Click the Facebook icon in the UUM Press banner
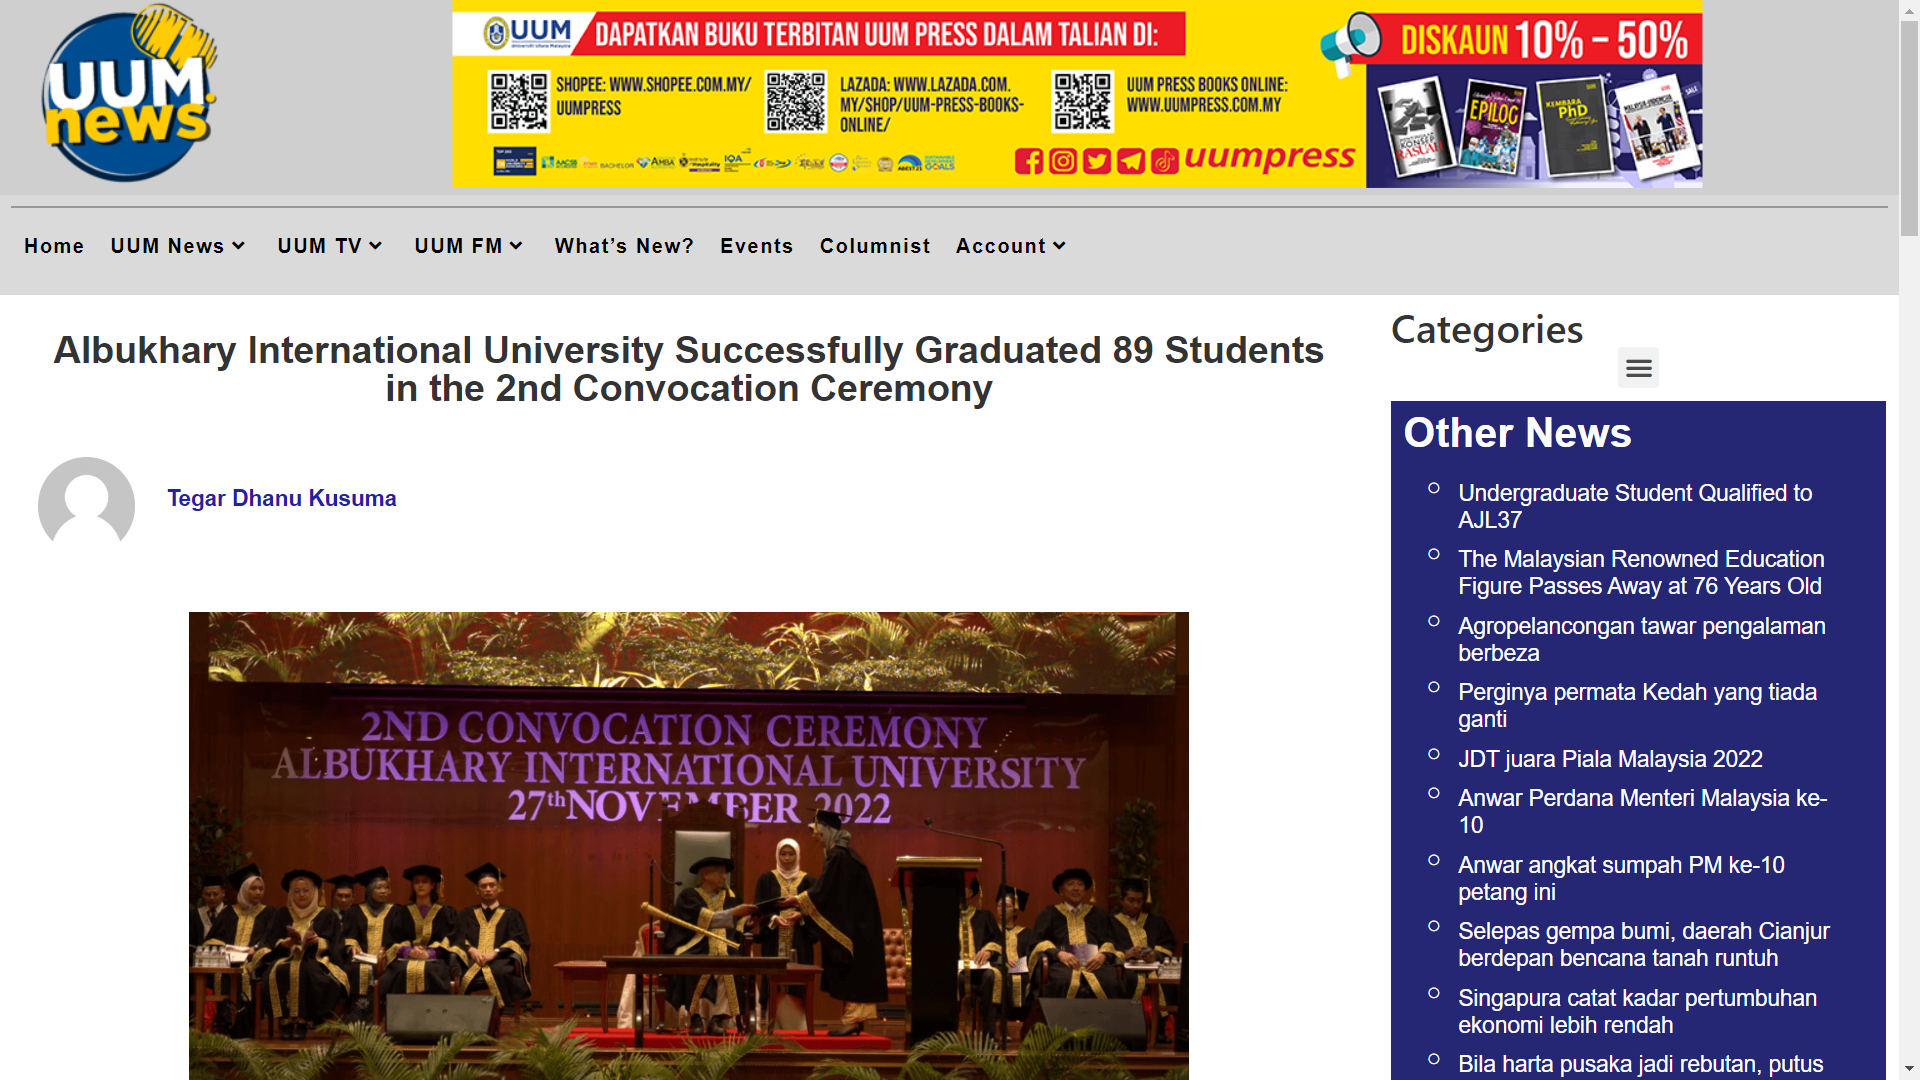Viewport: 1920px width, 1080px height. [x=1028, y=161]
